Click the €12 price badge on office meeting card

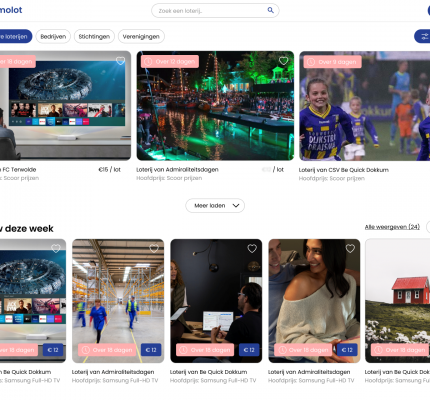pos(249,350)
